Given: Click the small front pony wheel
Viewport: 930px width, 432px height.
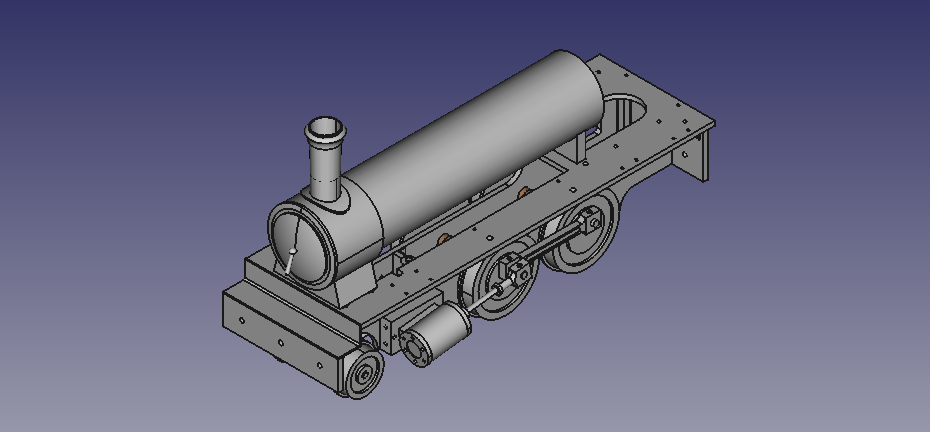Looking at the screenshot, I should (364, 373).
